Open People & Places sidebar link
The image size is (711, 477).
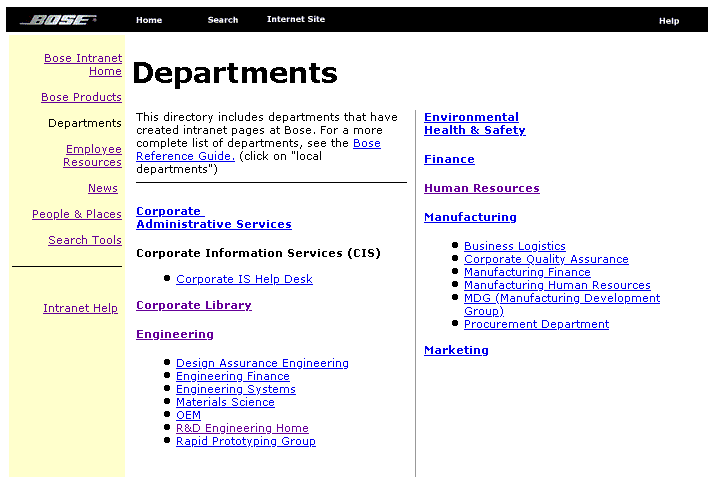click(77, 214)
